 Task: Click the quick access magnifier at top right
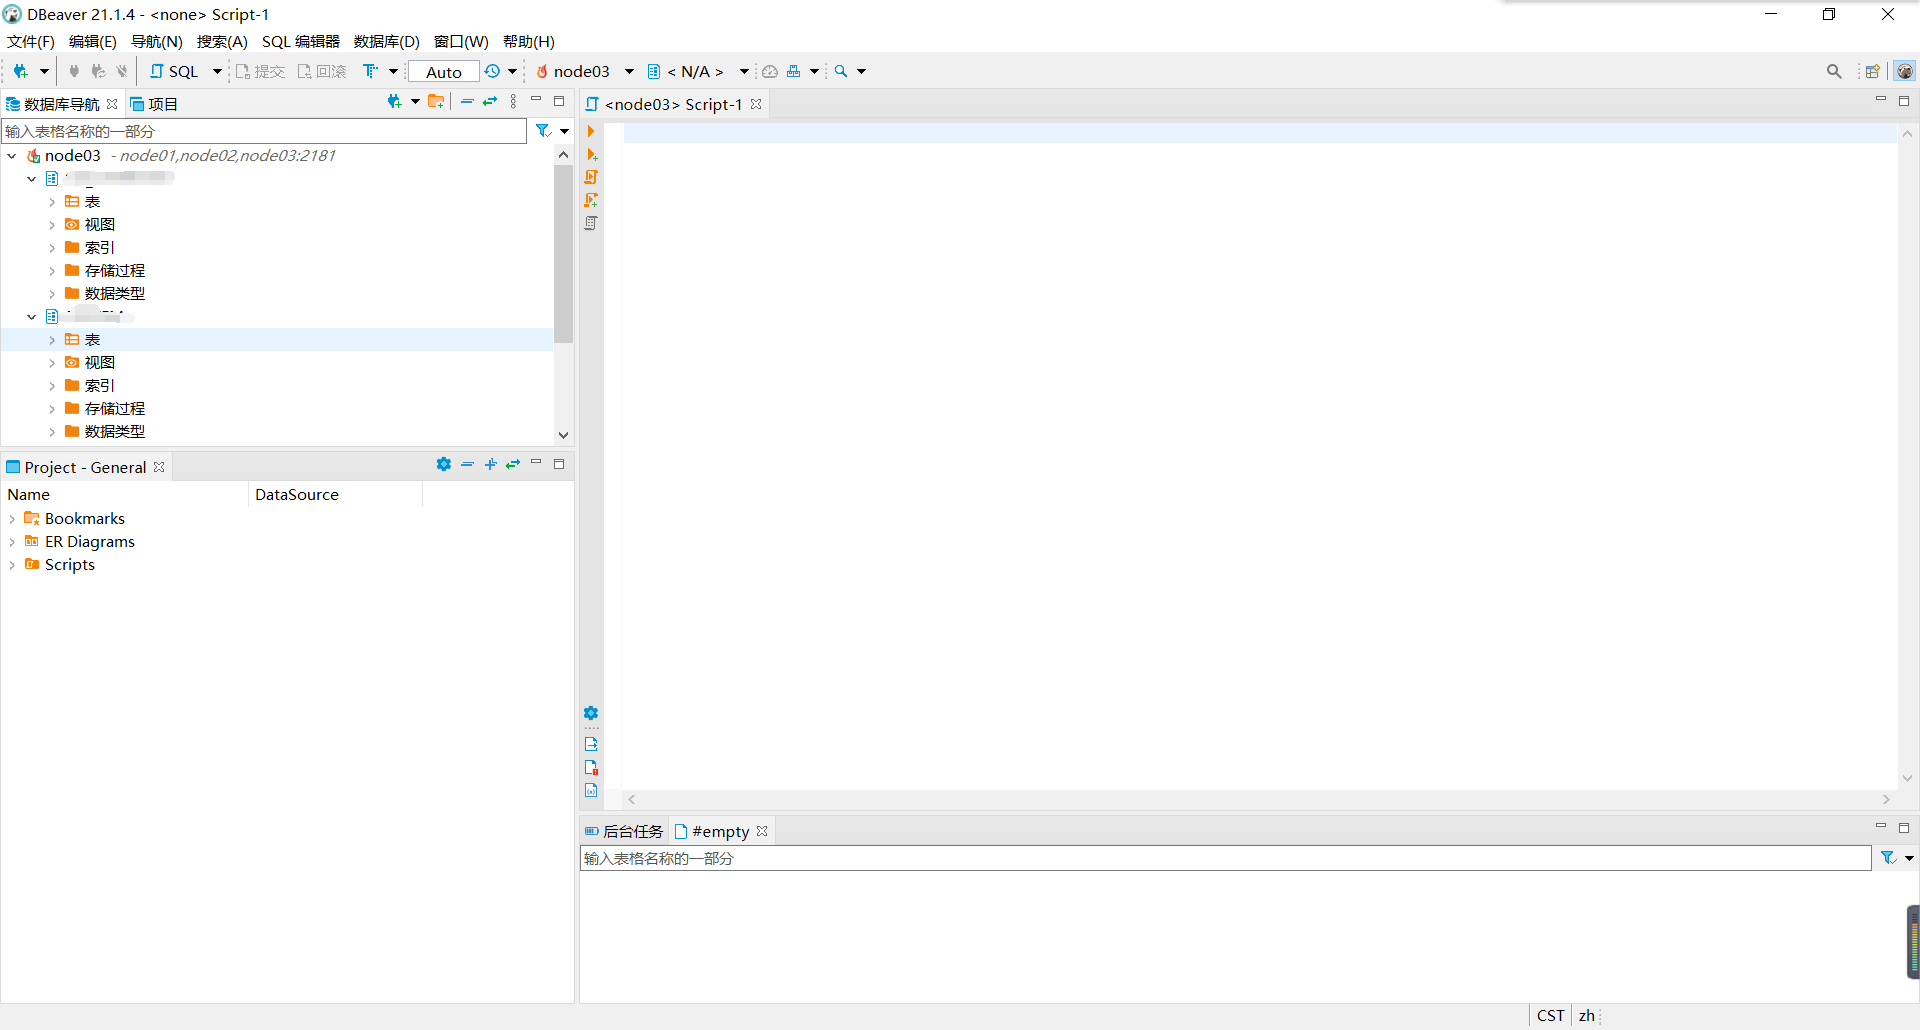[1834, 71]
